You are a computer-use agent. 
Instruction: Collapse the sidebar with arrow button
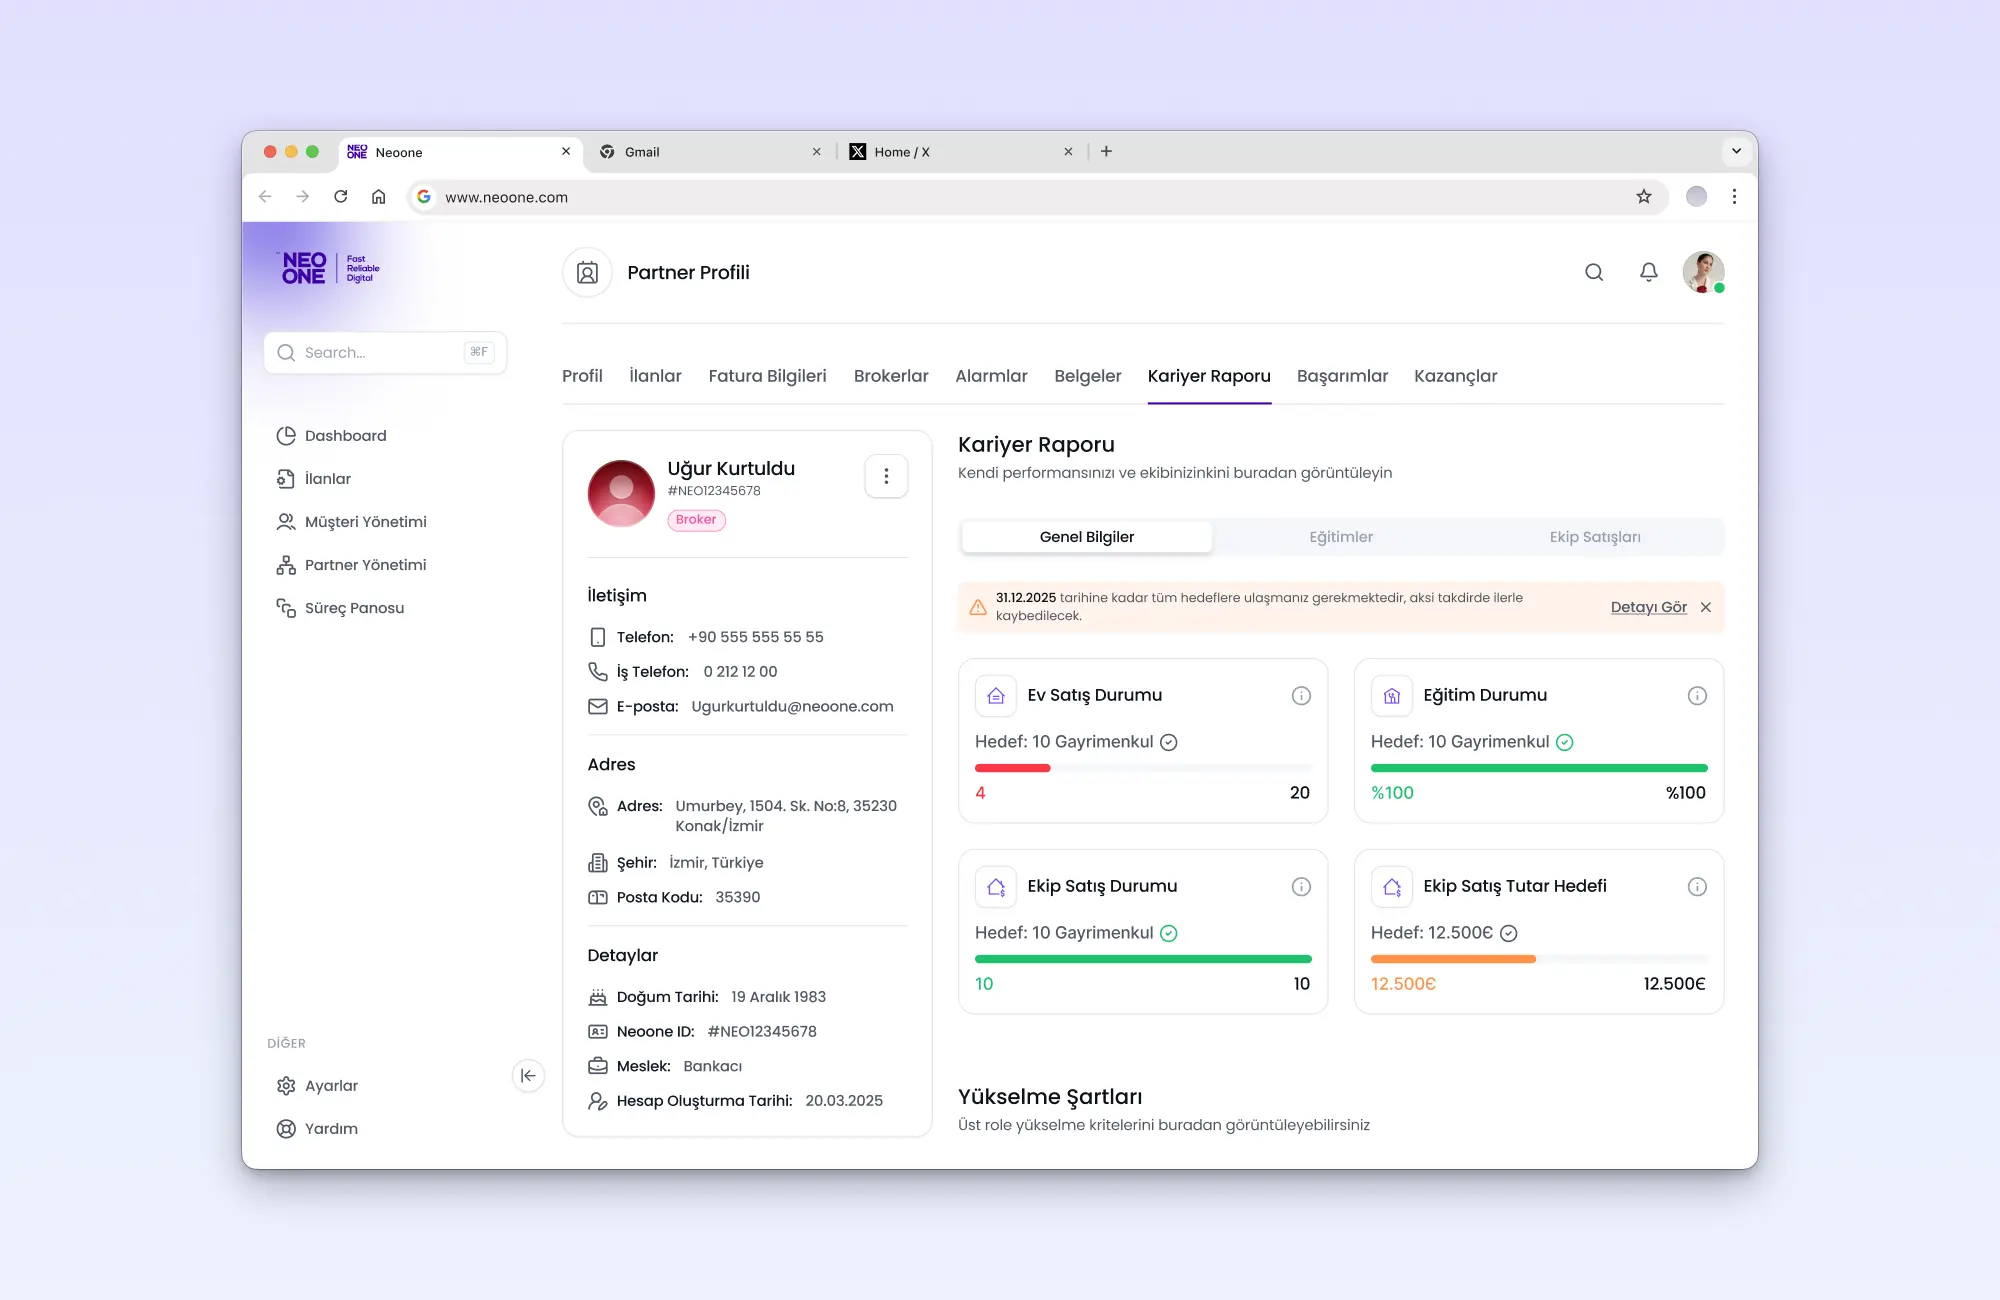[x=528, y=1076]
